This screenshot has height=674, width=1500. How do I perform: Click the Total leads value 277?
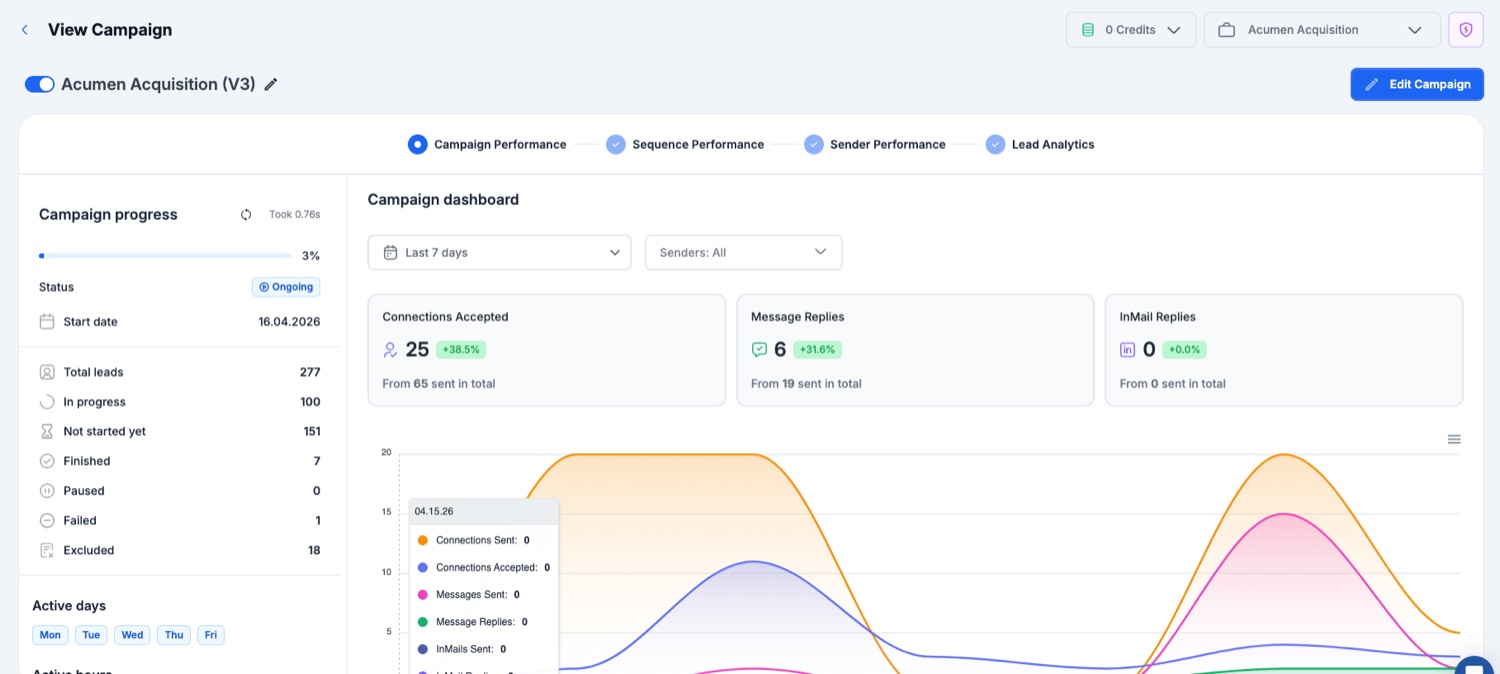tap(310, 372)
